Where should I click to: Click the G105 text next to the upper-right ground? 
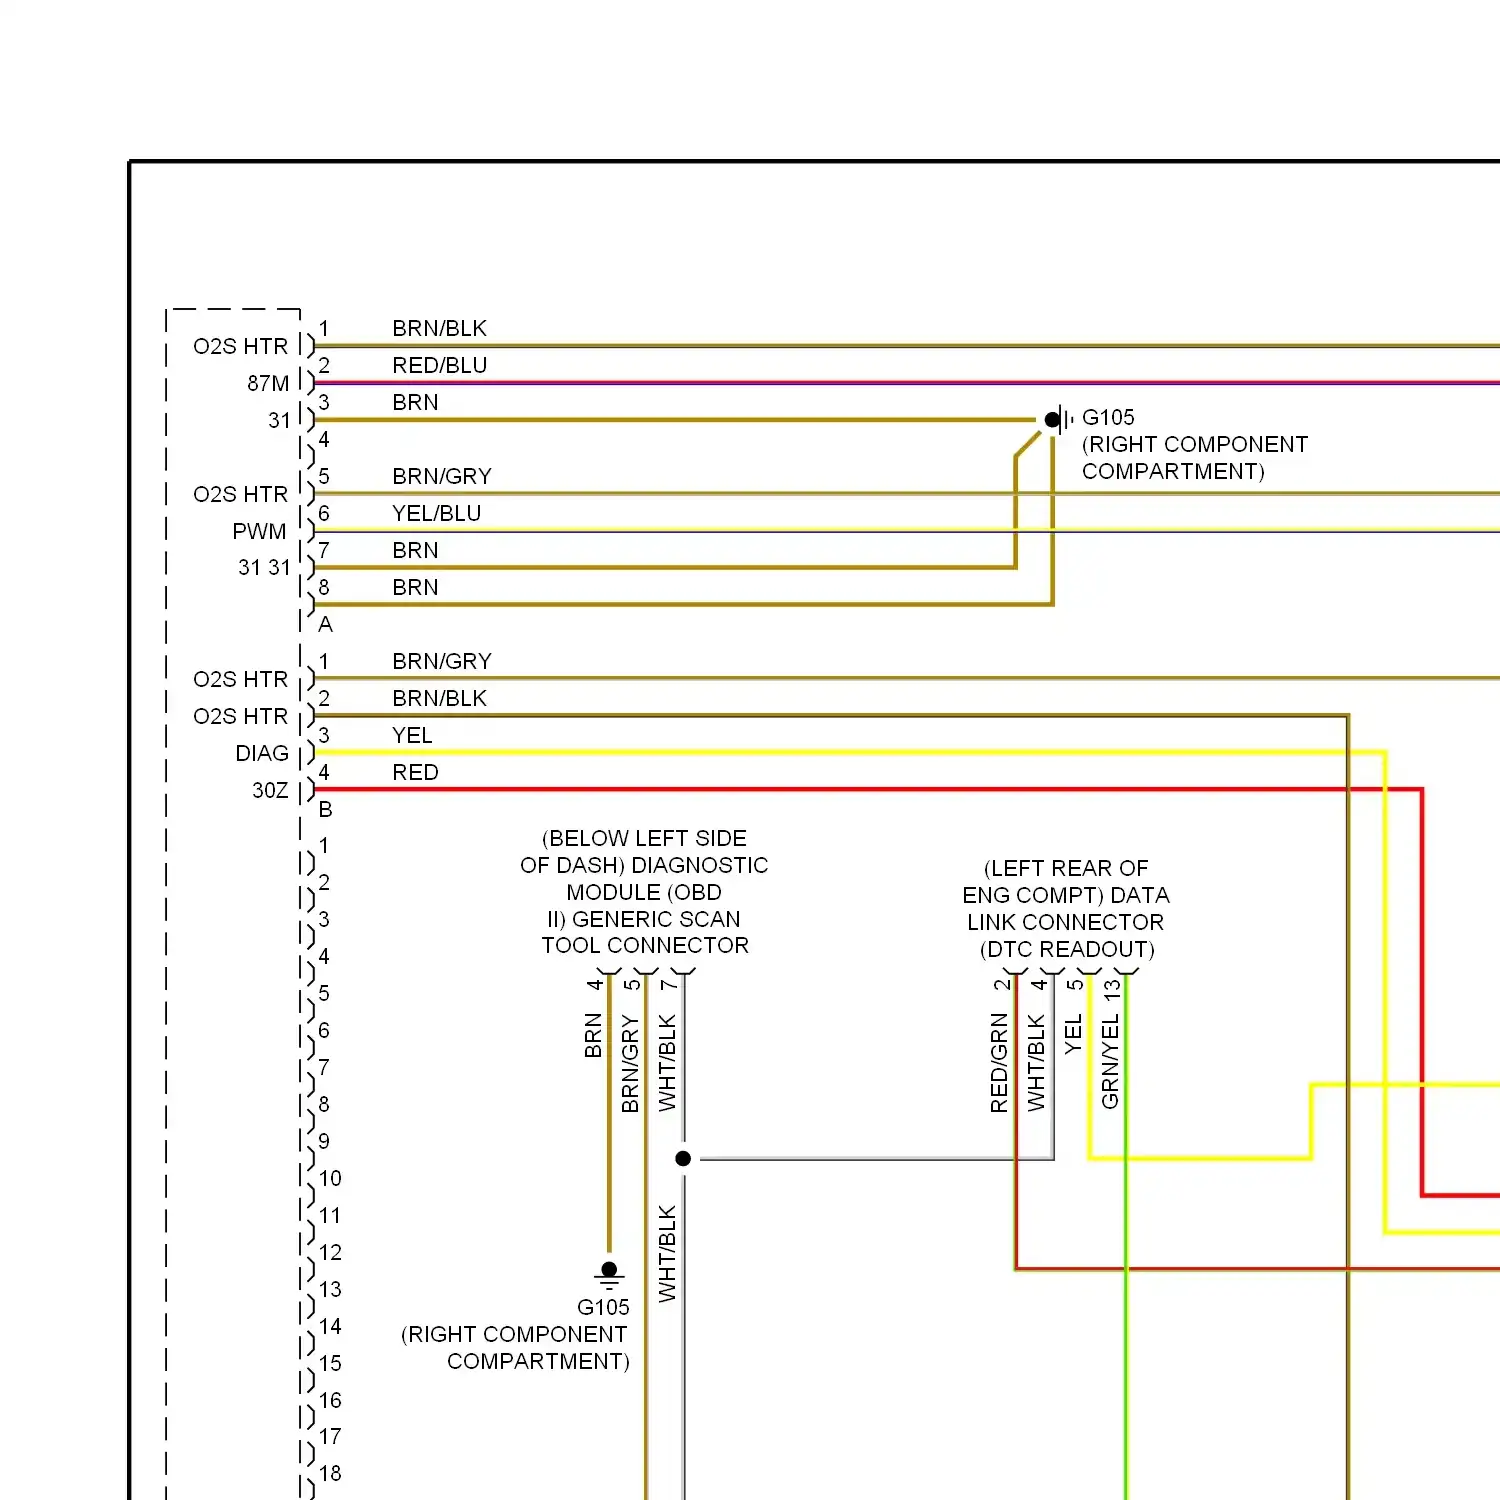(1108, 418)
